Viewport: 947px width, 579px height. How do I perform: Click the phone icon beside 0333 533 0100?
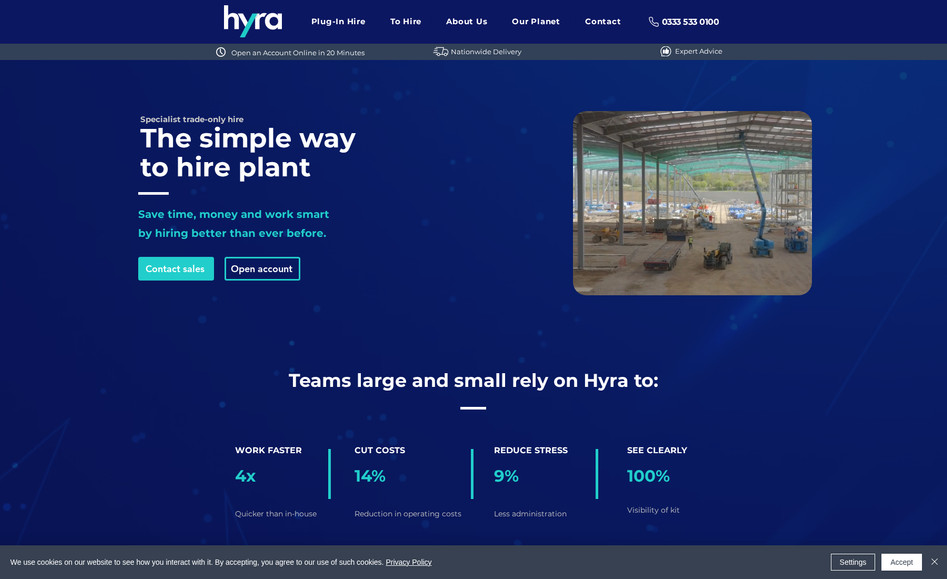pyautogui.click(x=653, y=21)
